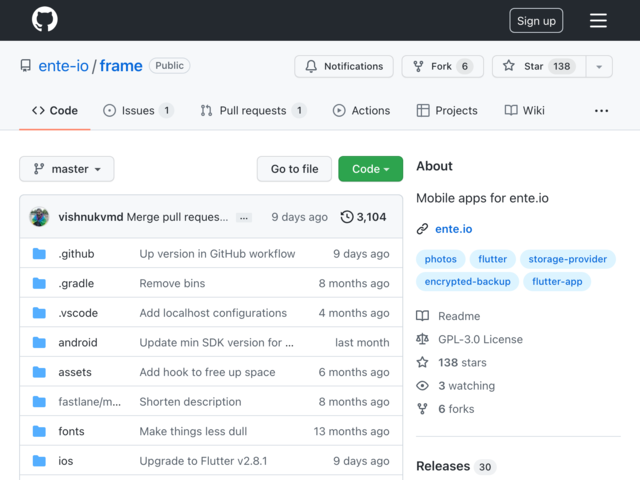Image resolution: width=640 pixels, height=480 pixels.
Task: Select the storage-provider topic tag
Action: (x=567, y=259)
